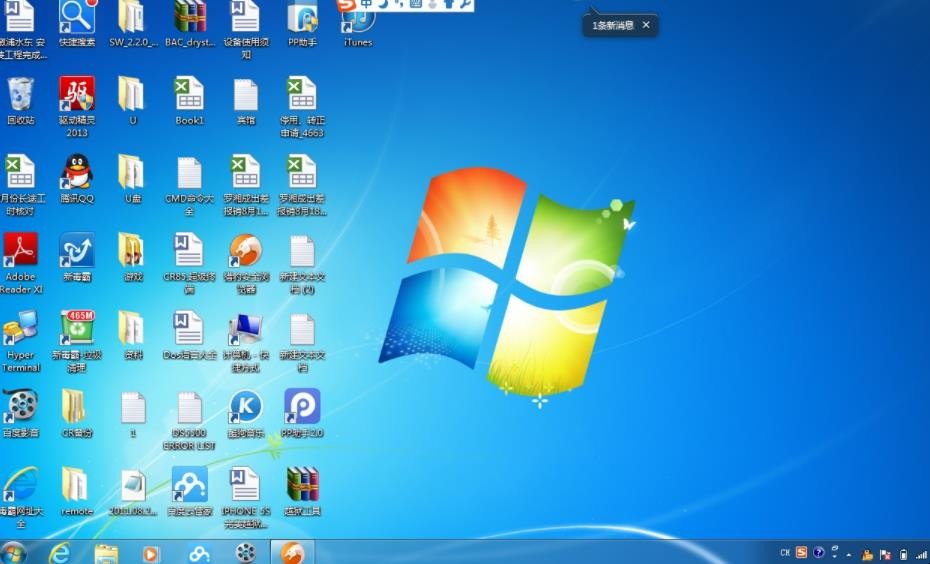Open the DS6300 ERROR LIST file
The image size is (930, 564).
coord(189,420)
